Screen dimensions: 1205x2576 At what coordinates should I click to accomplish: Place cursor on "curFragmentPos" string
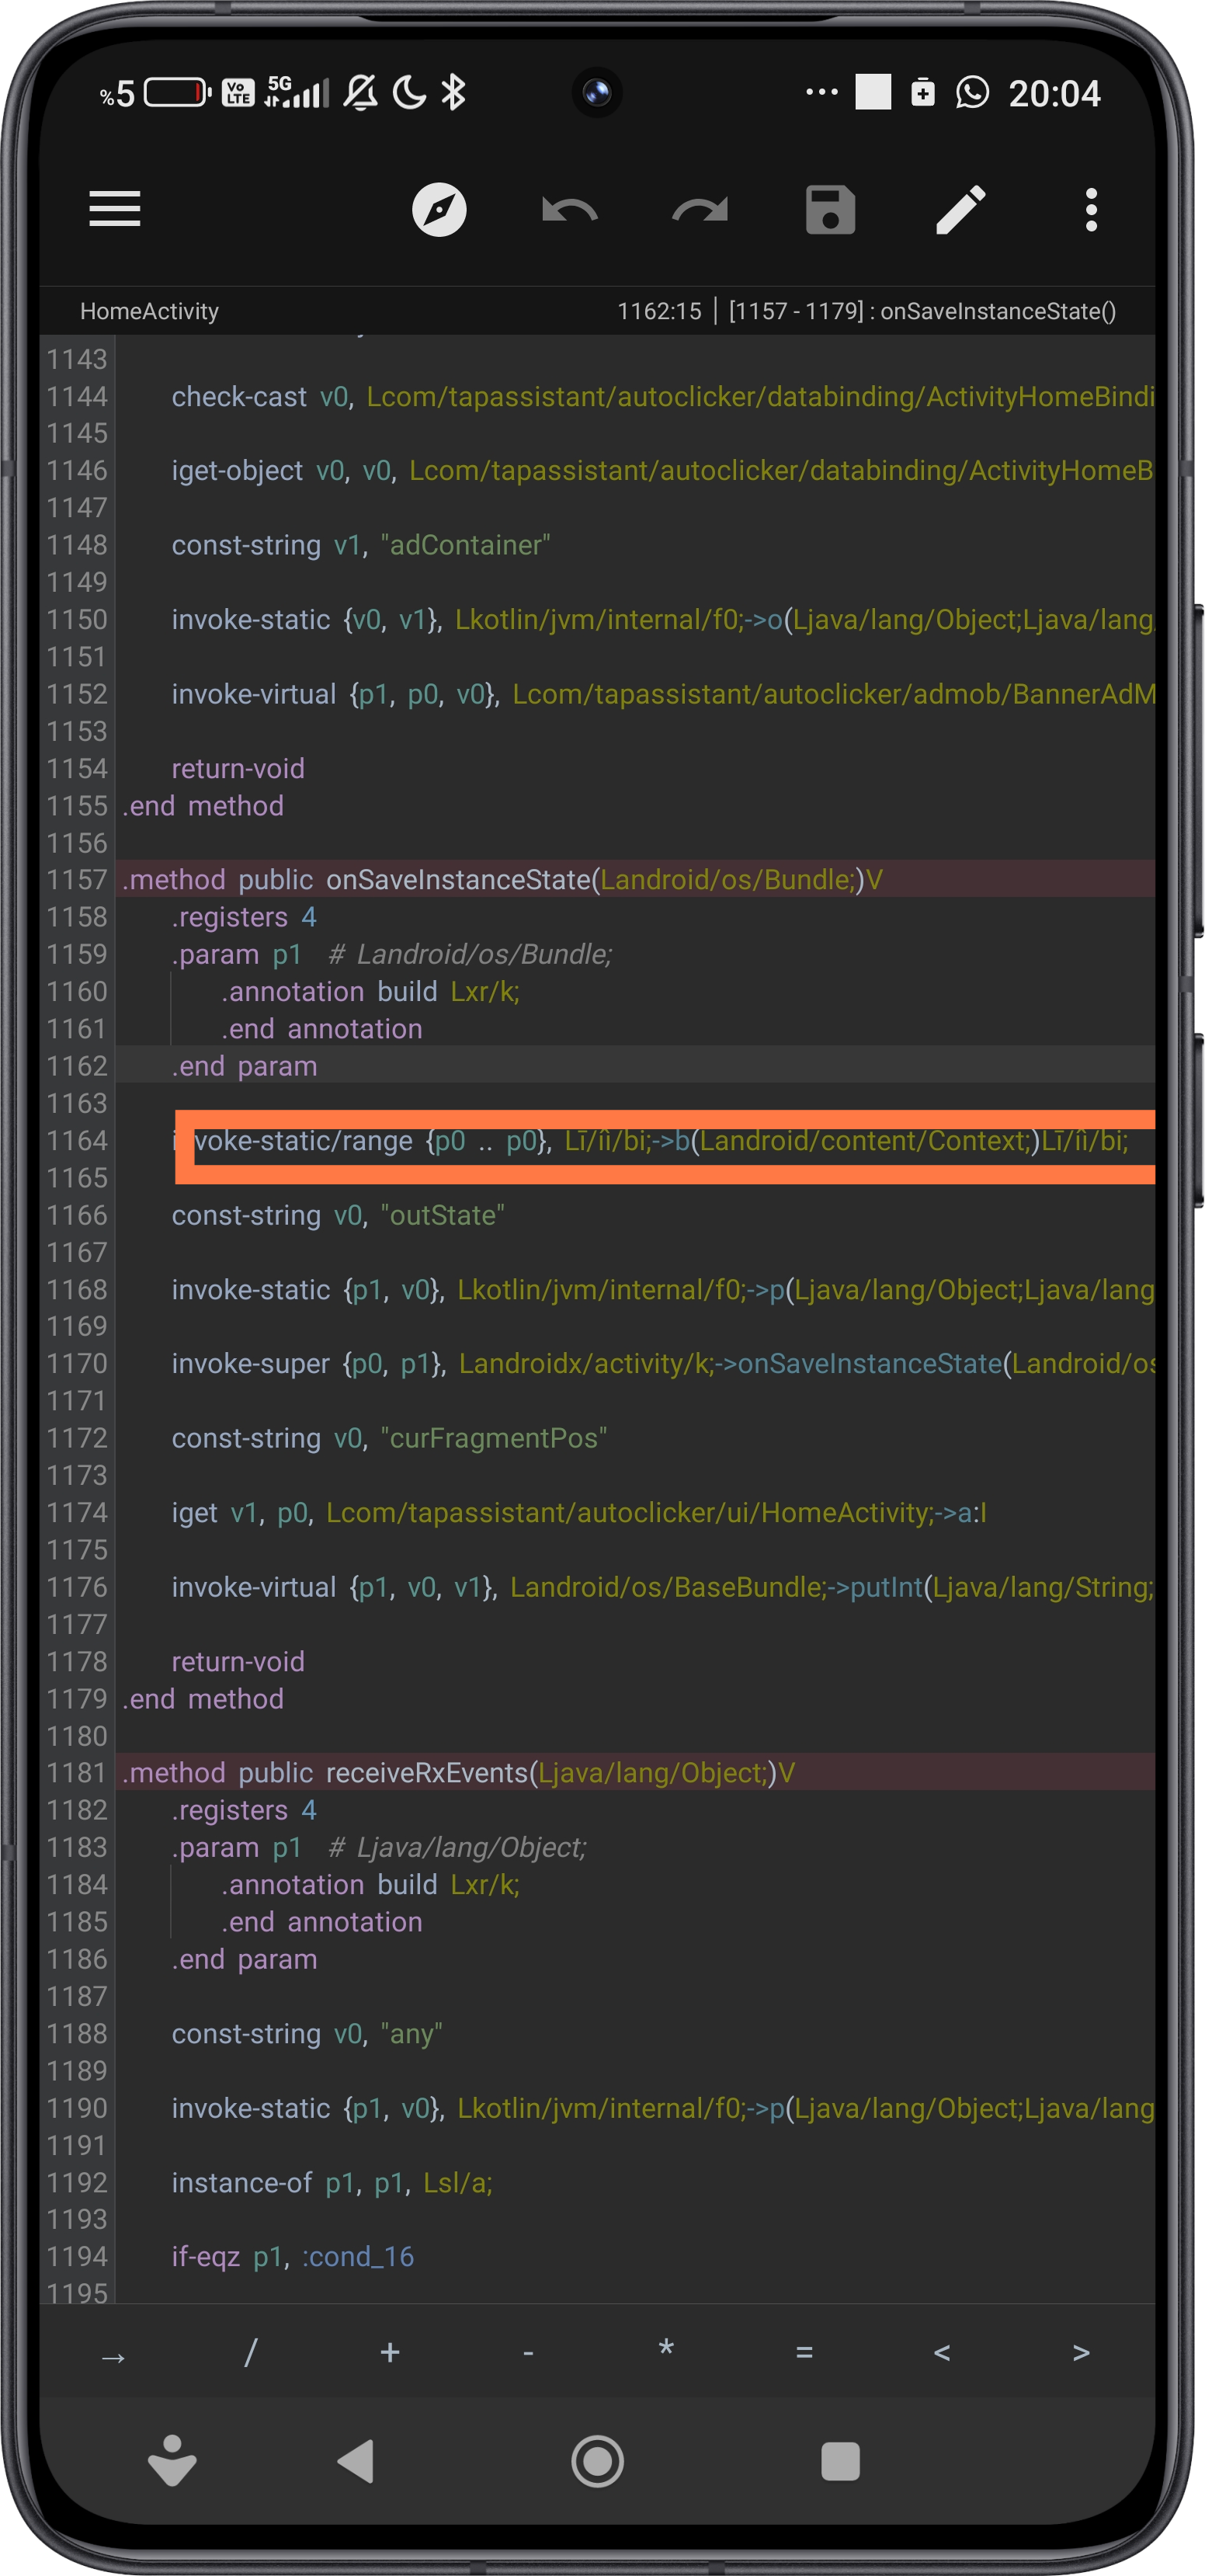point(494,1438)
